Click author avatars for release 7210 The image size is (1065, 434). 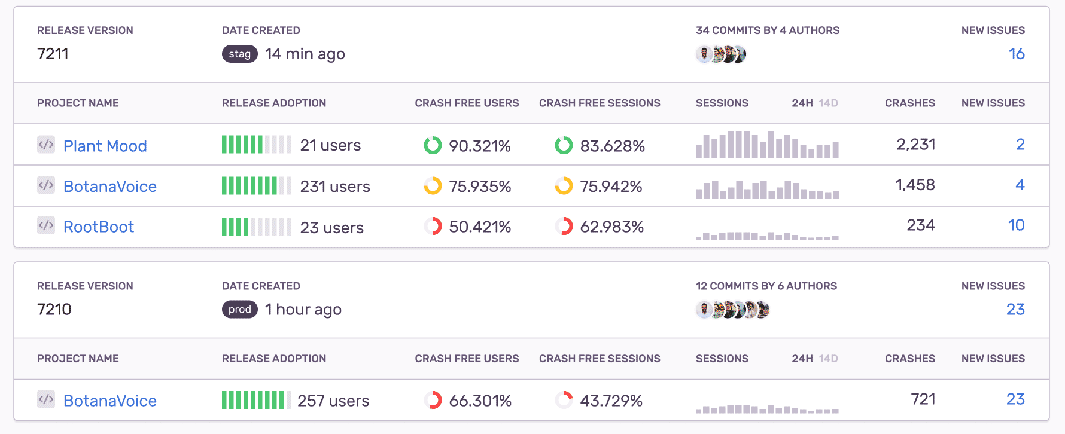point(732,309)
